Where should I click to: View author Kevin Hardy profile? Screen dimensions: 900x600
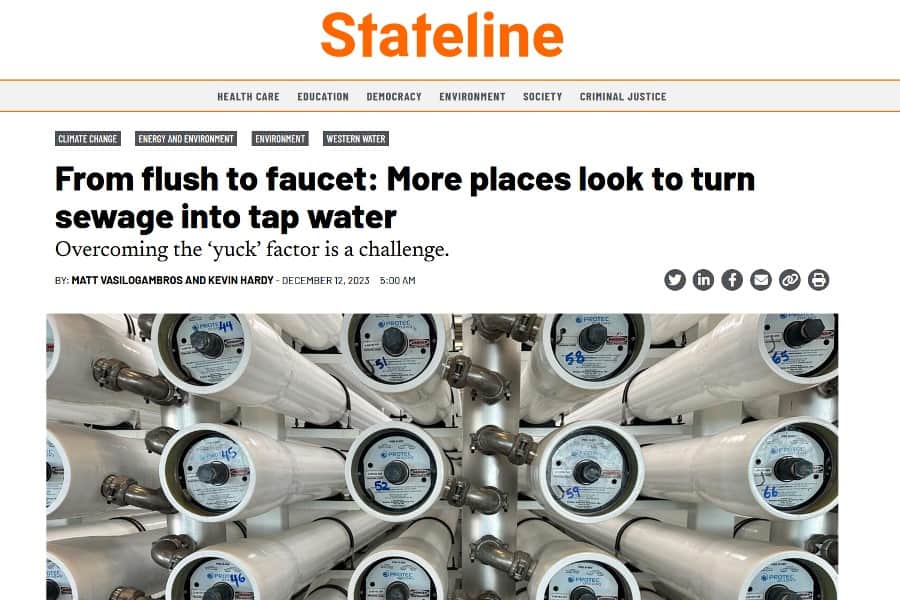[240, 280]
